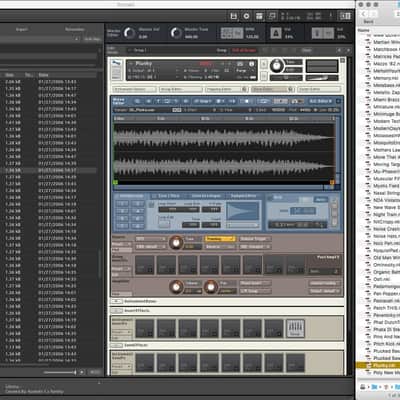
Task: Click the Auto button in Grid panel
Action: tap(321, 199)
